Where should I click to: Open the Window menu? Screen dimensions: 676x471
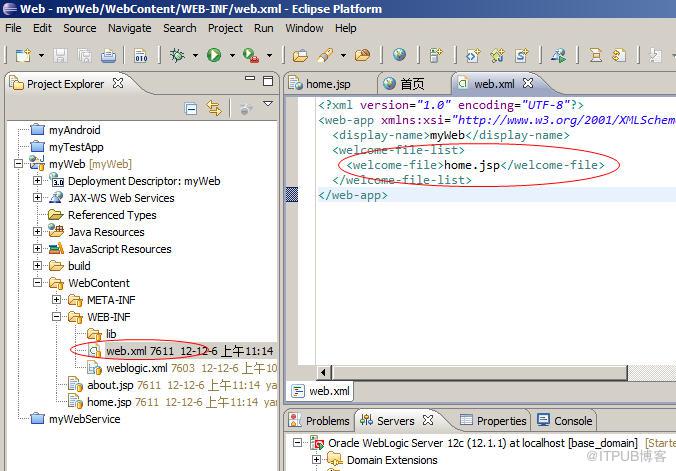tap(304, 28)
